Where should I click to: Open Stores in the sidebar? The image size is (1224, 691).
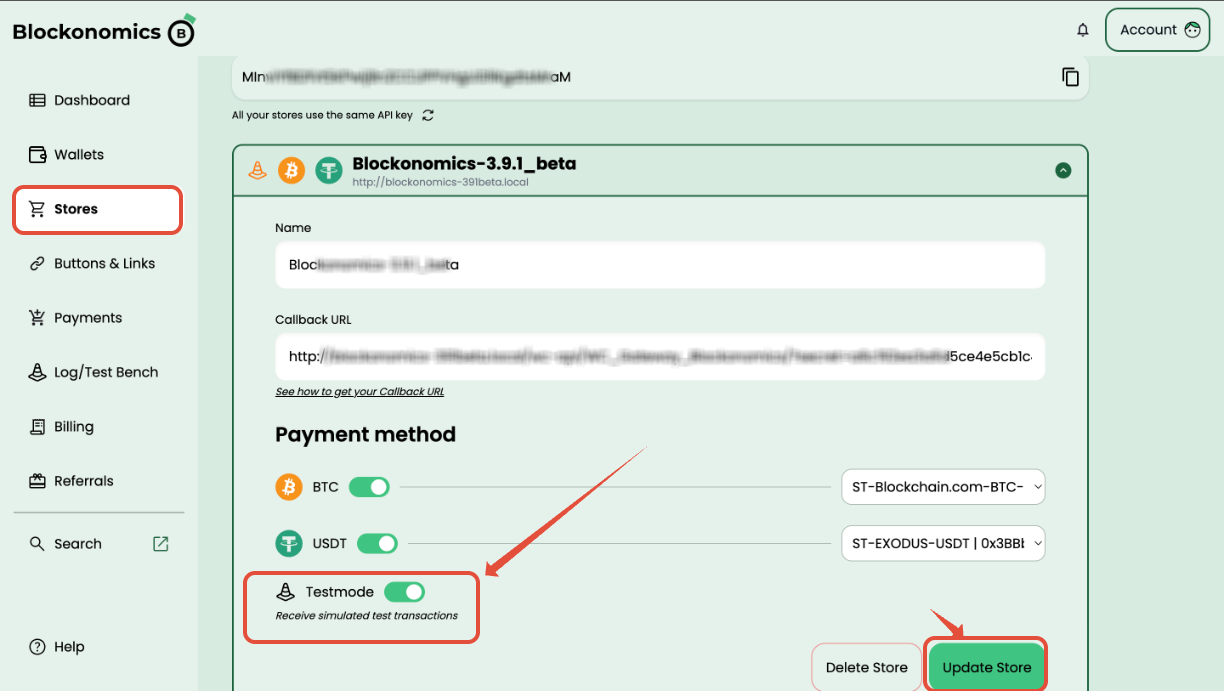(x=97, y=209)
